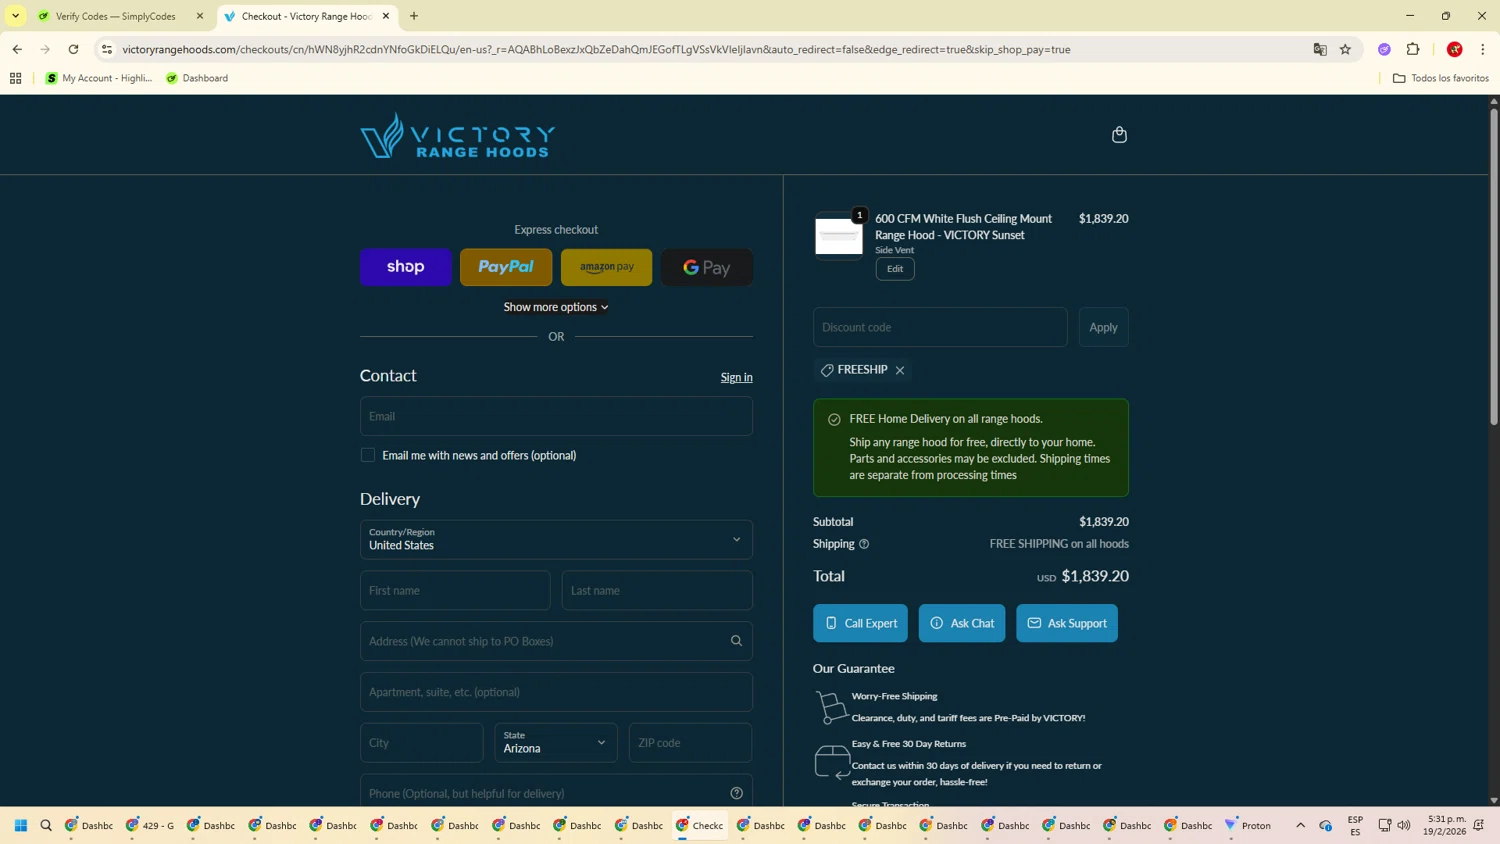Open Chrome three-dot menu

(1483, 49)
